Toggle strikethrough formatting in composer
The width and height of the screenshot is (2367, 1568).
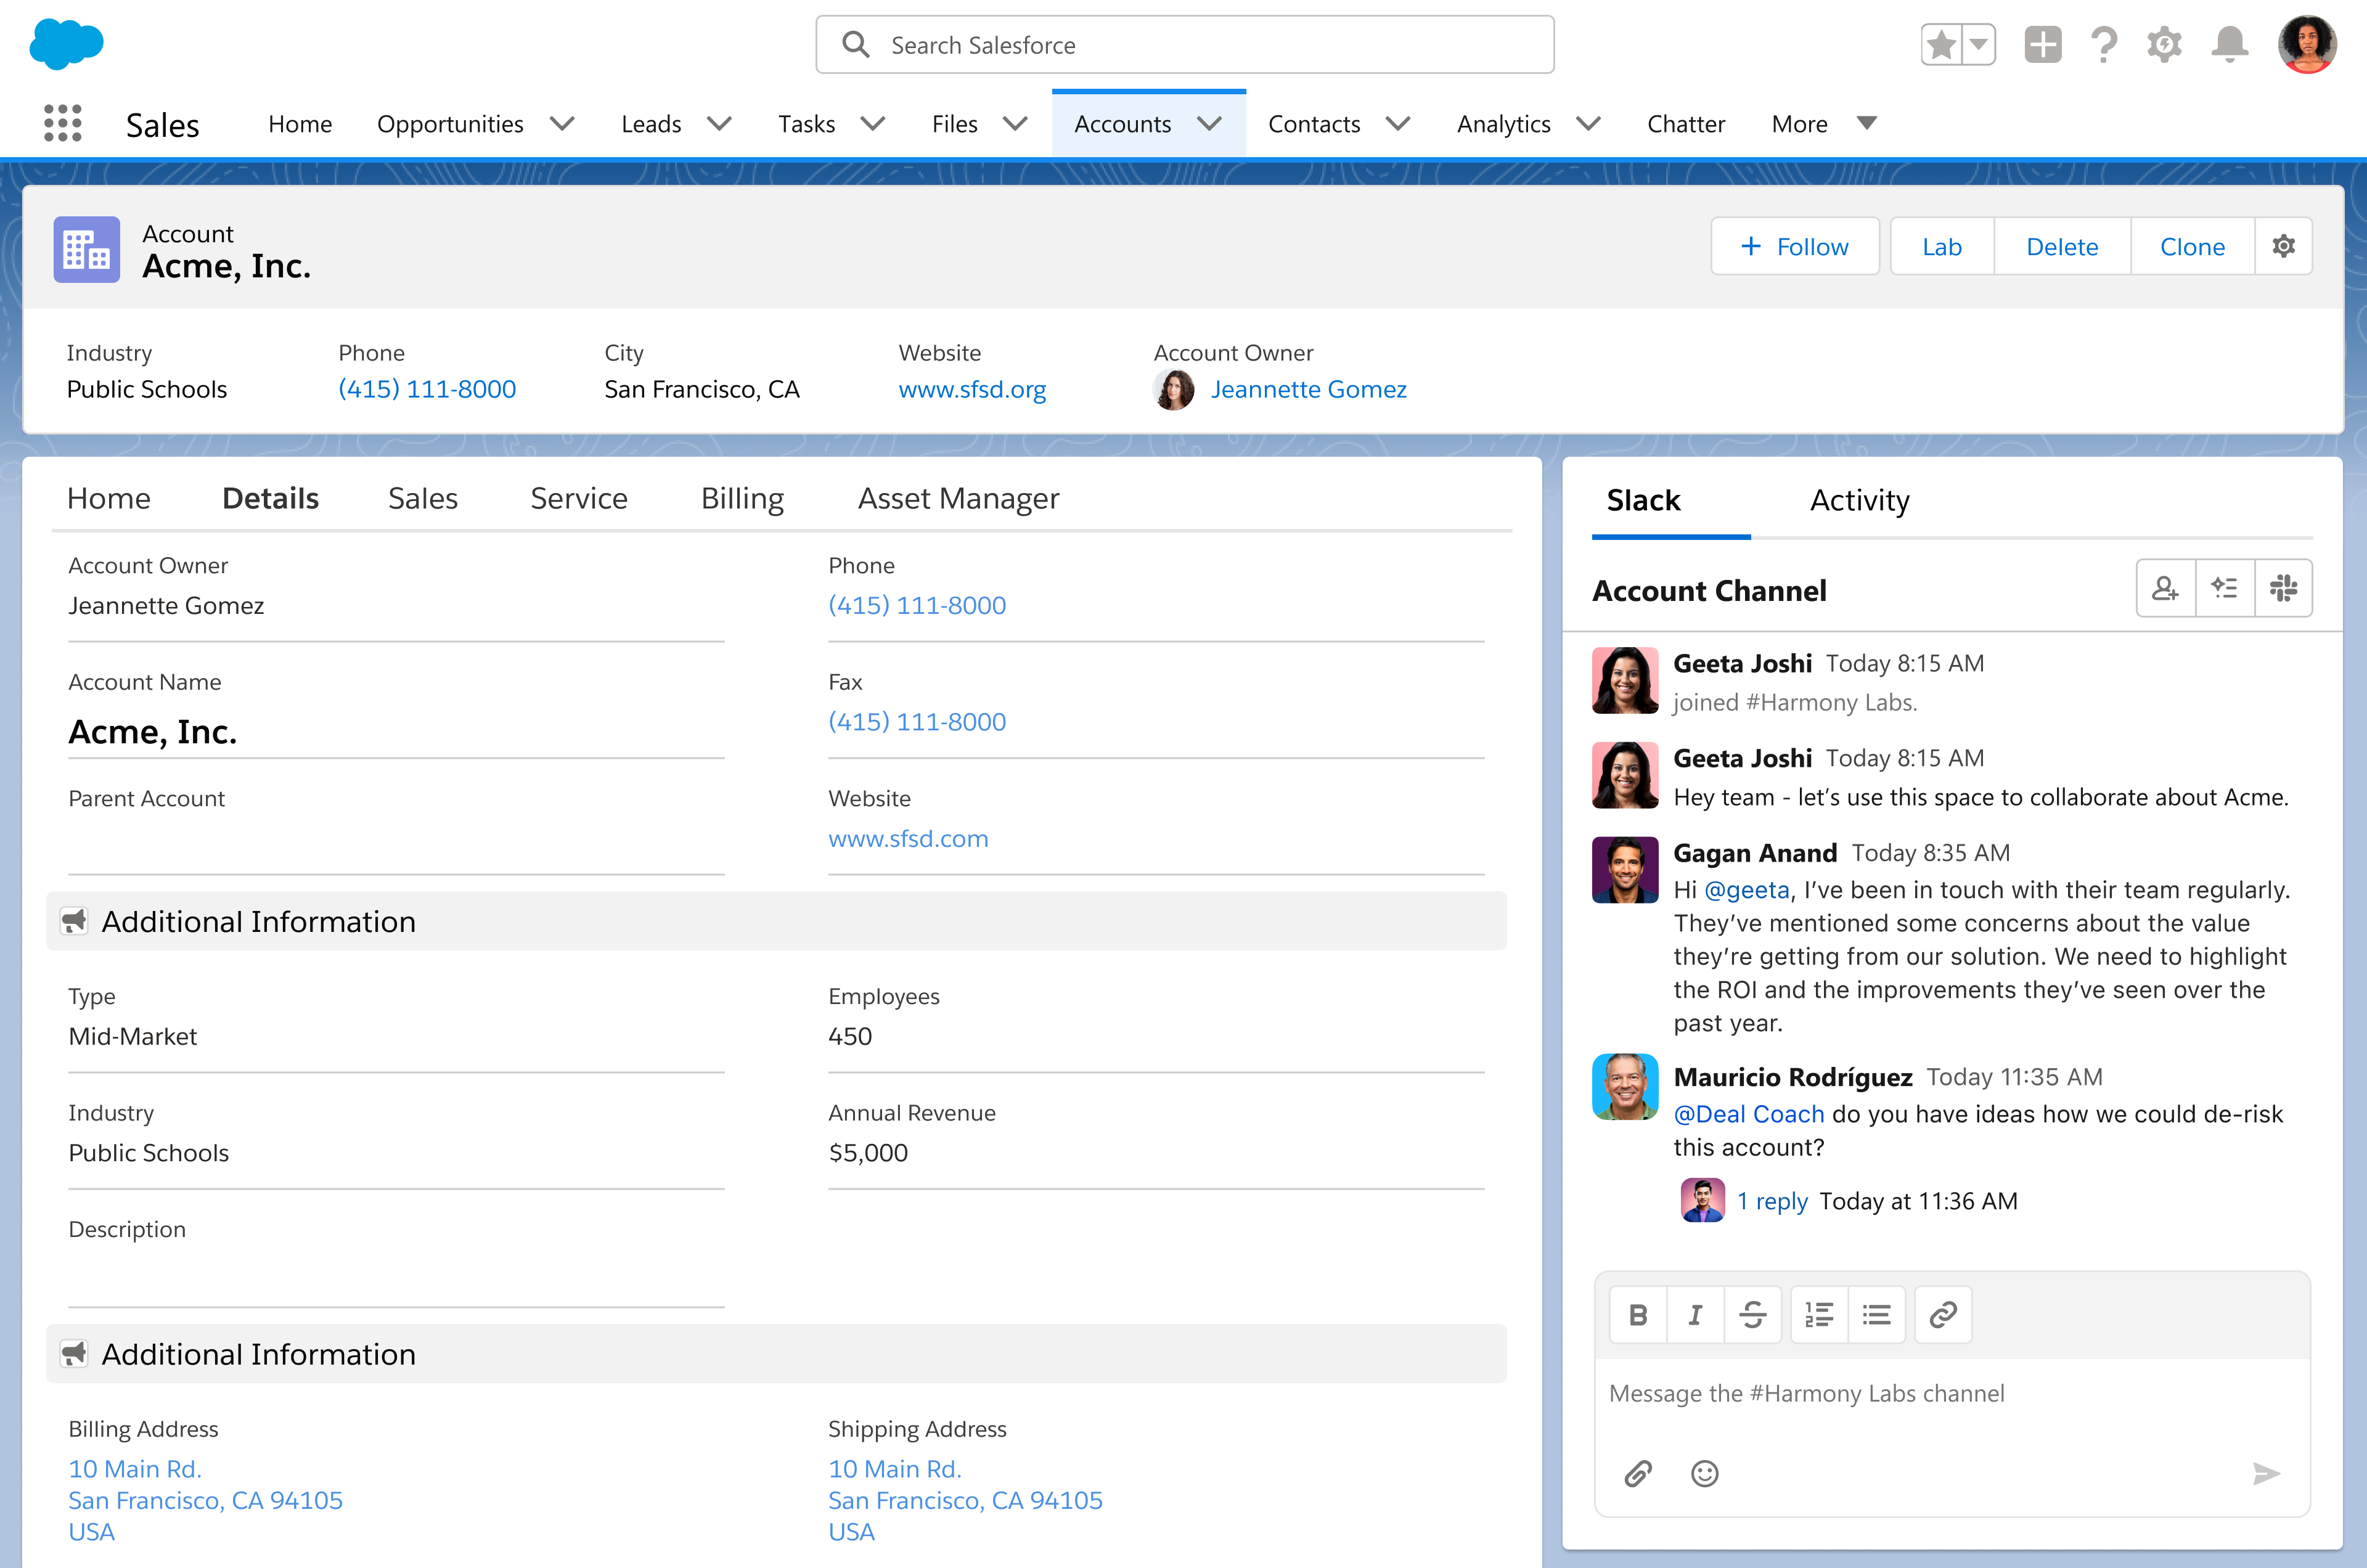(x=1752, y=1314)
